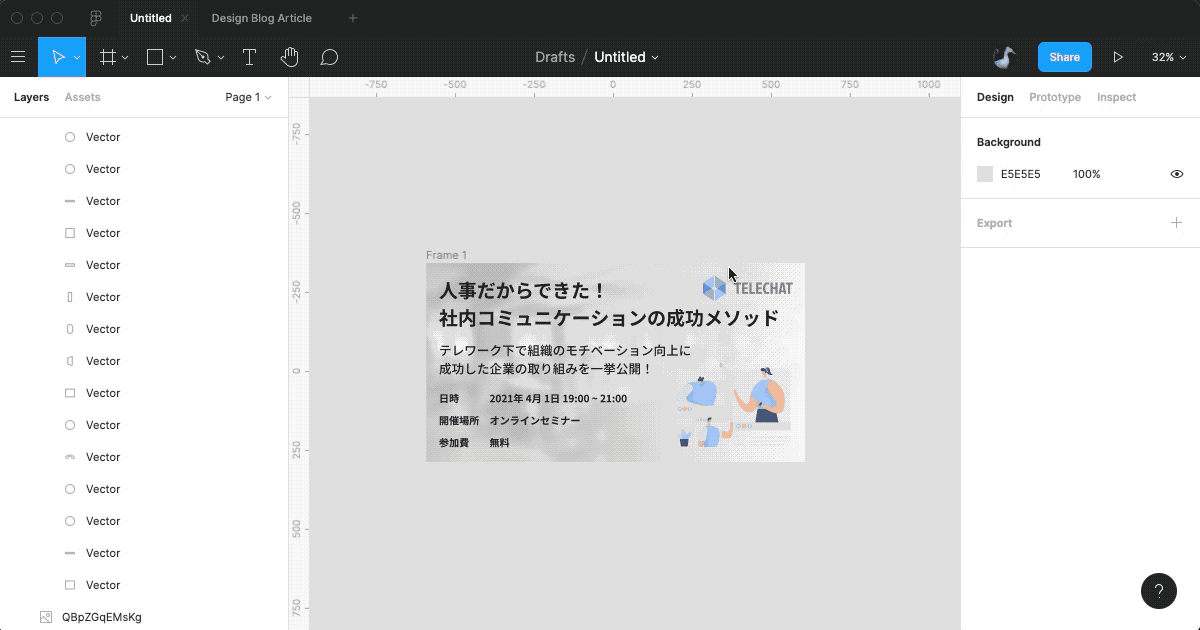The width and height of the screenshot is (1200, 630).
Task: Select the Hand tool
Action: coord(290,57)
